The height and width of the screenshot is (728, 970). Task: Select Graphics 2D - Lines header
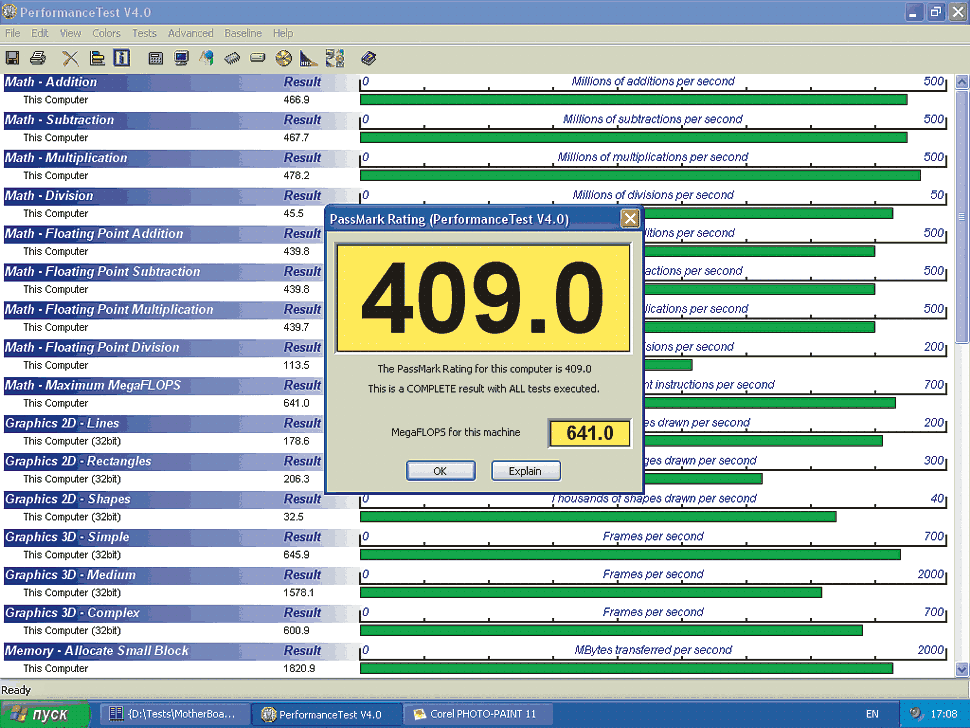tap(165, 424)
